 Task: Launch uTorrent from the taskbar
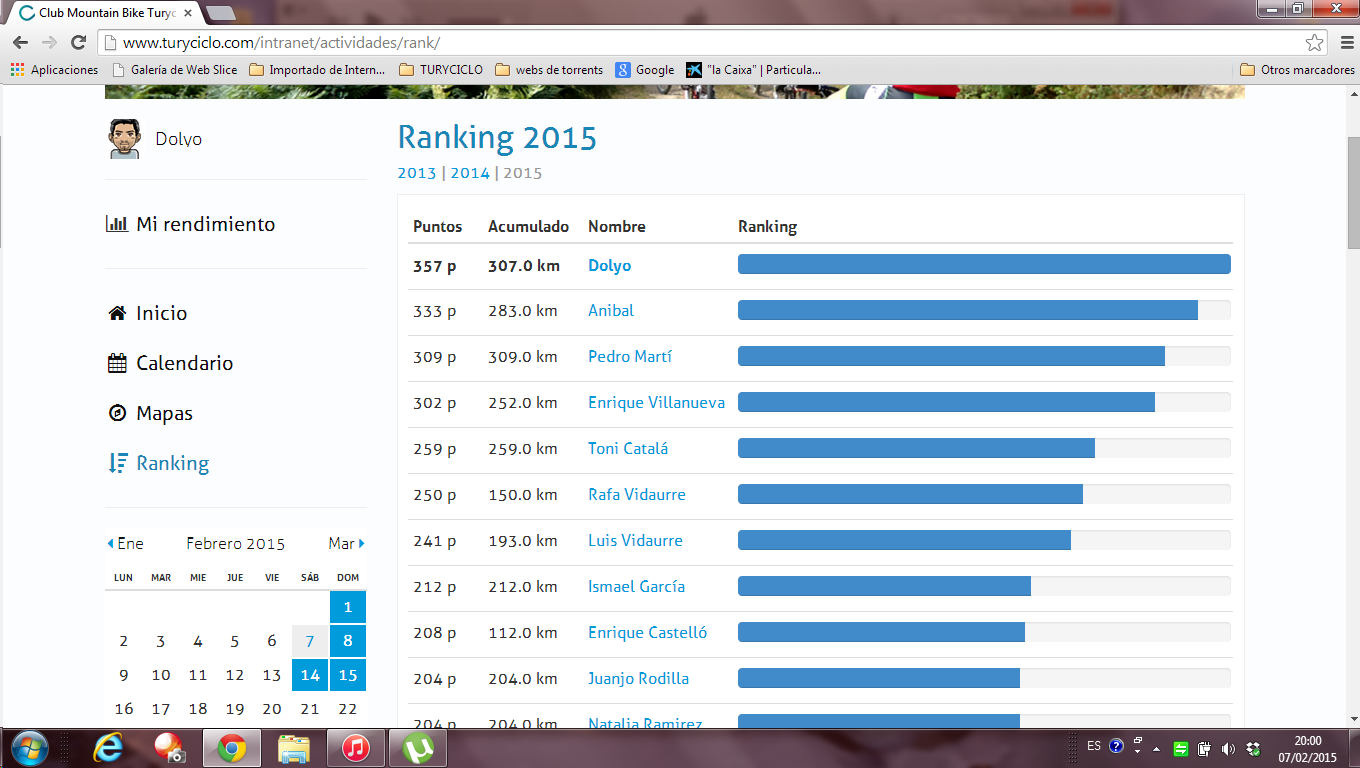pos(417,747)
